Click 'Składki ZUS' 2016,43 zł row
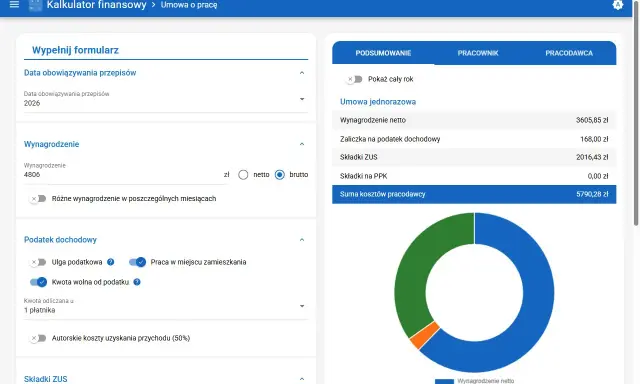The width and height of the screenshot is (640, 384). click(474, 157)
